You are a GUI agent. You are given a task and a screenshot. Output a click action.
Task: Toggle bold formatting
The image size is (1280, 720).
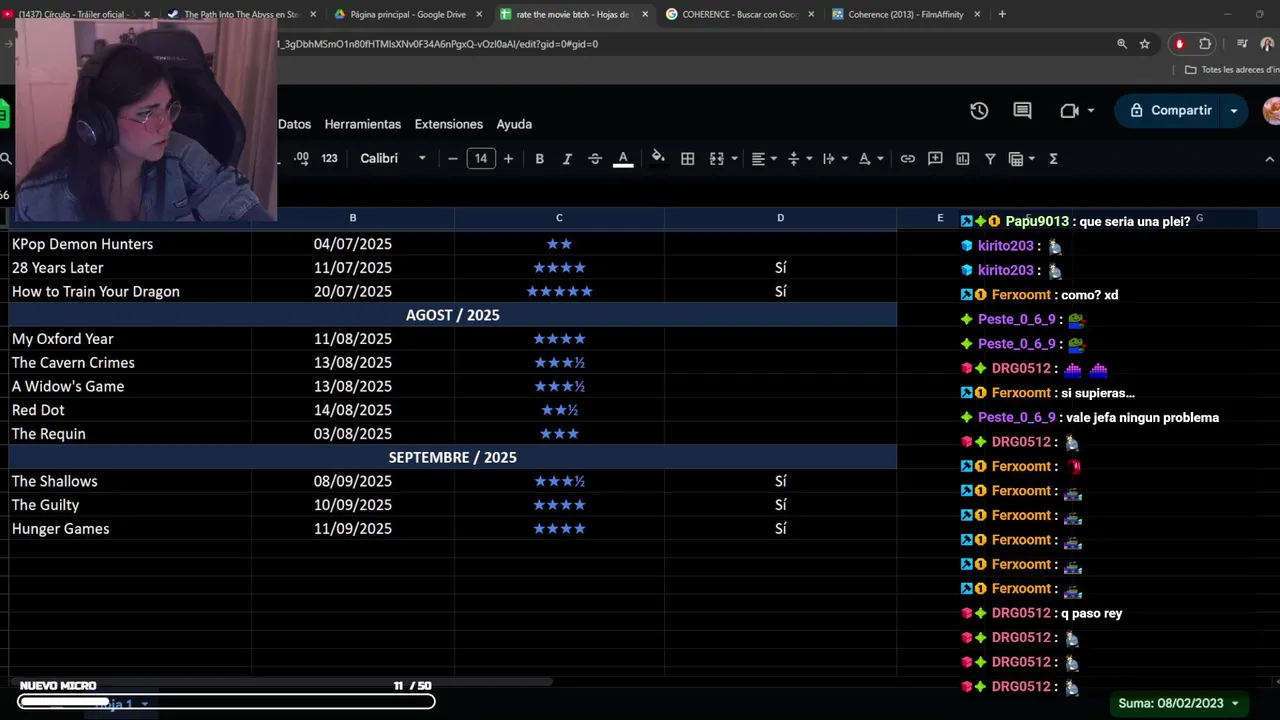click(x=539, y=158)
